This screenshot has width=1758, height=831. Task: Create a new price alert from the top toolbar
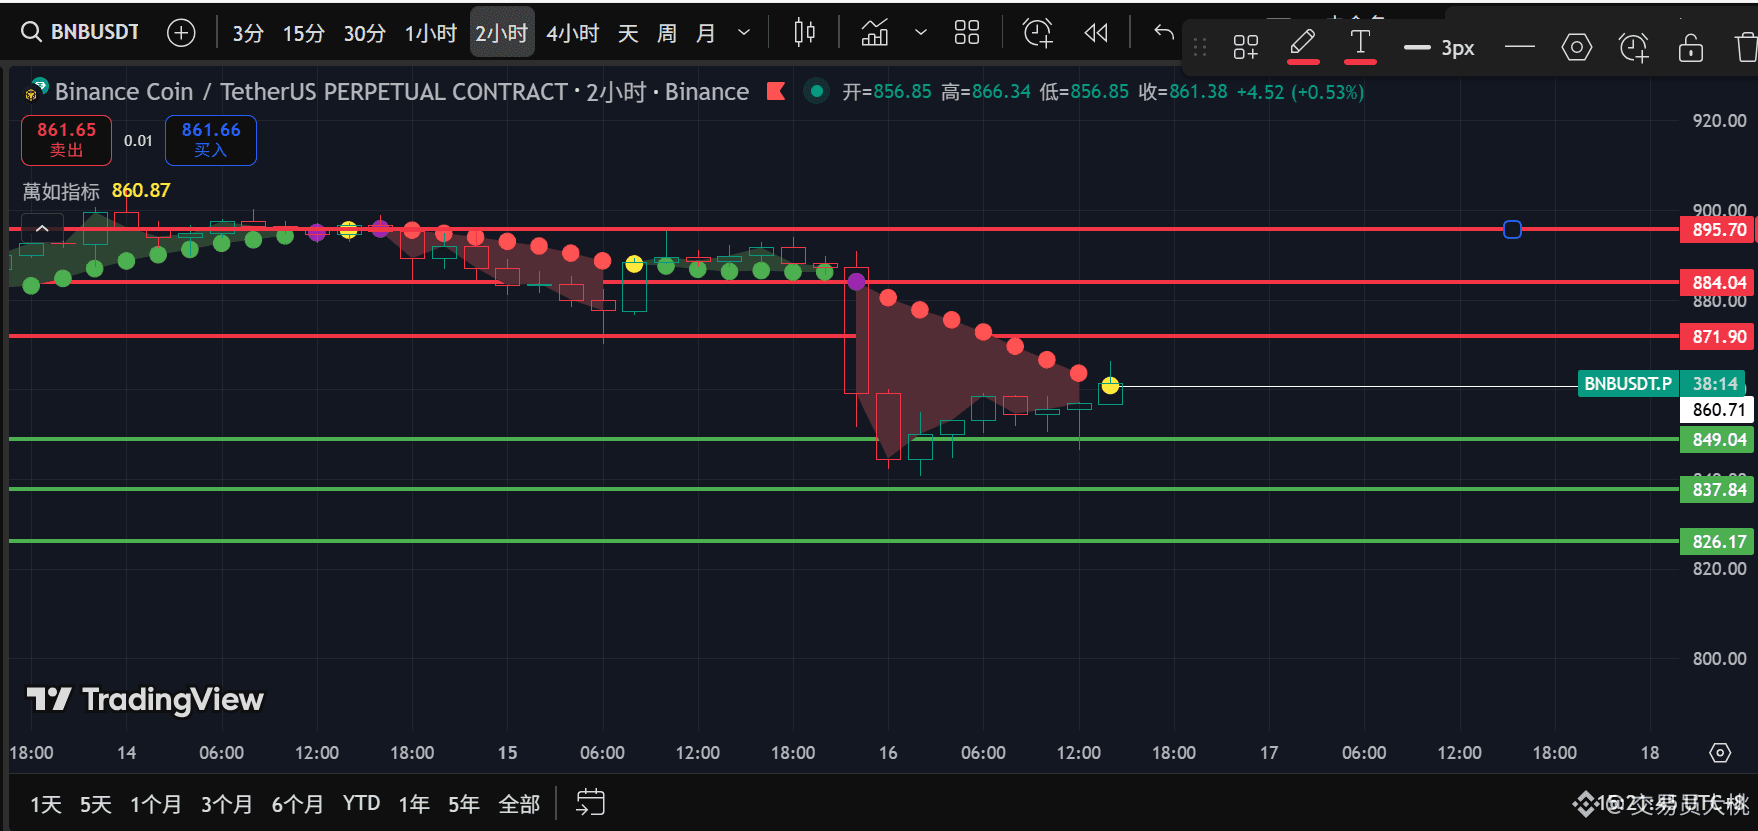(x=1038, y=33)
